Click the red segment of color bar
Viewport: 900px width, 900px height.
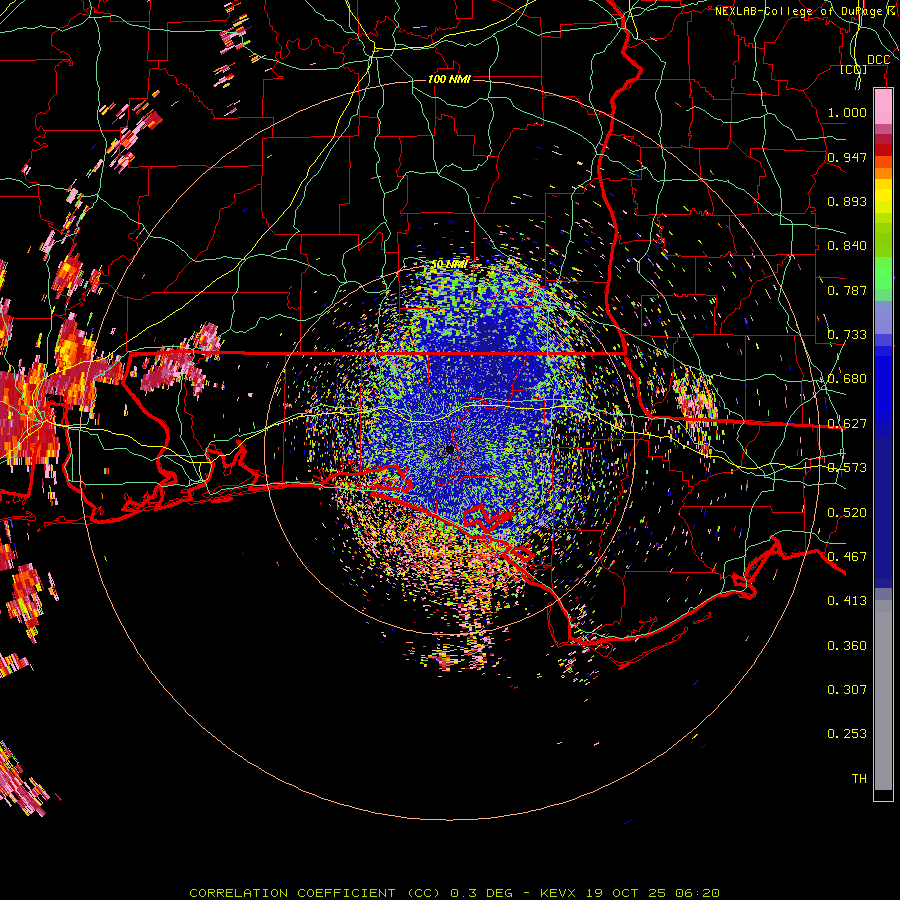[883, 149]
